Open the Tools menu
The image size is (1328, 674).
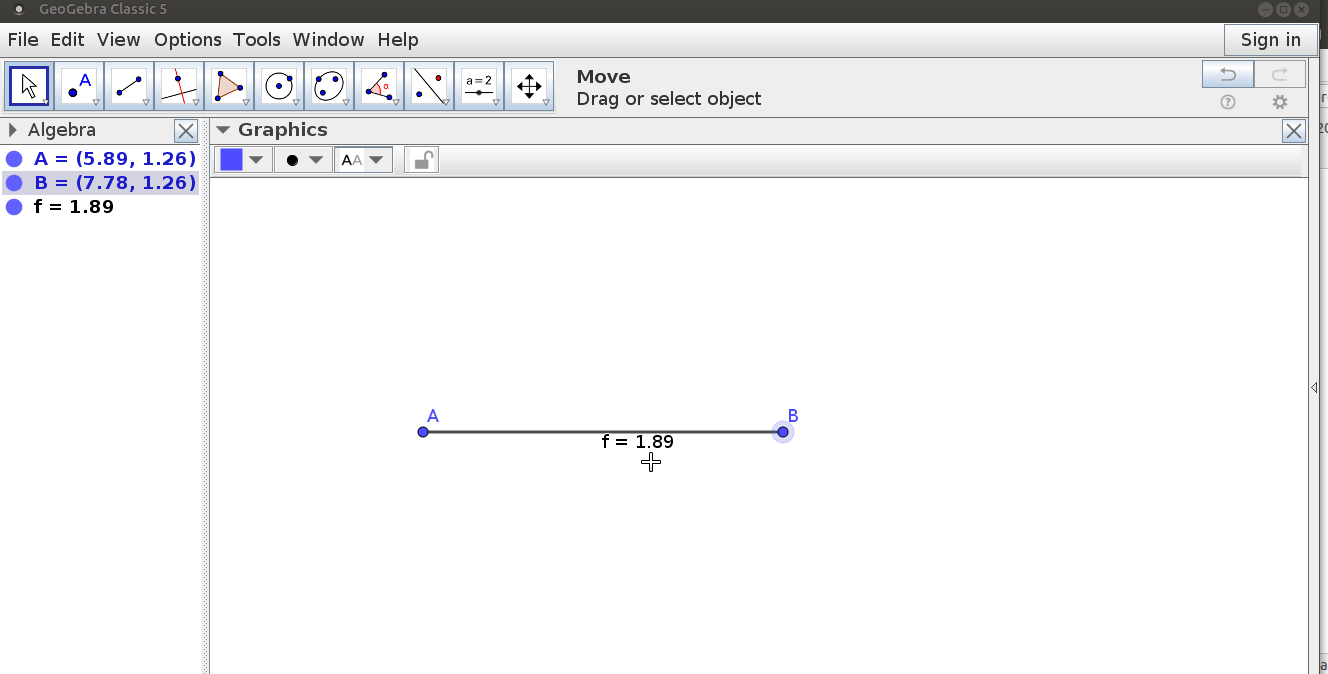[257, 40]
